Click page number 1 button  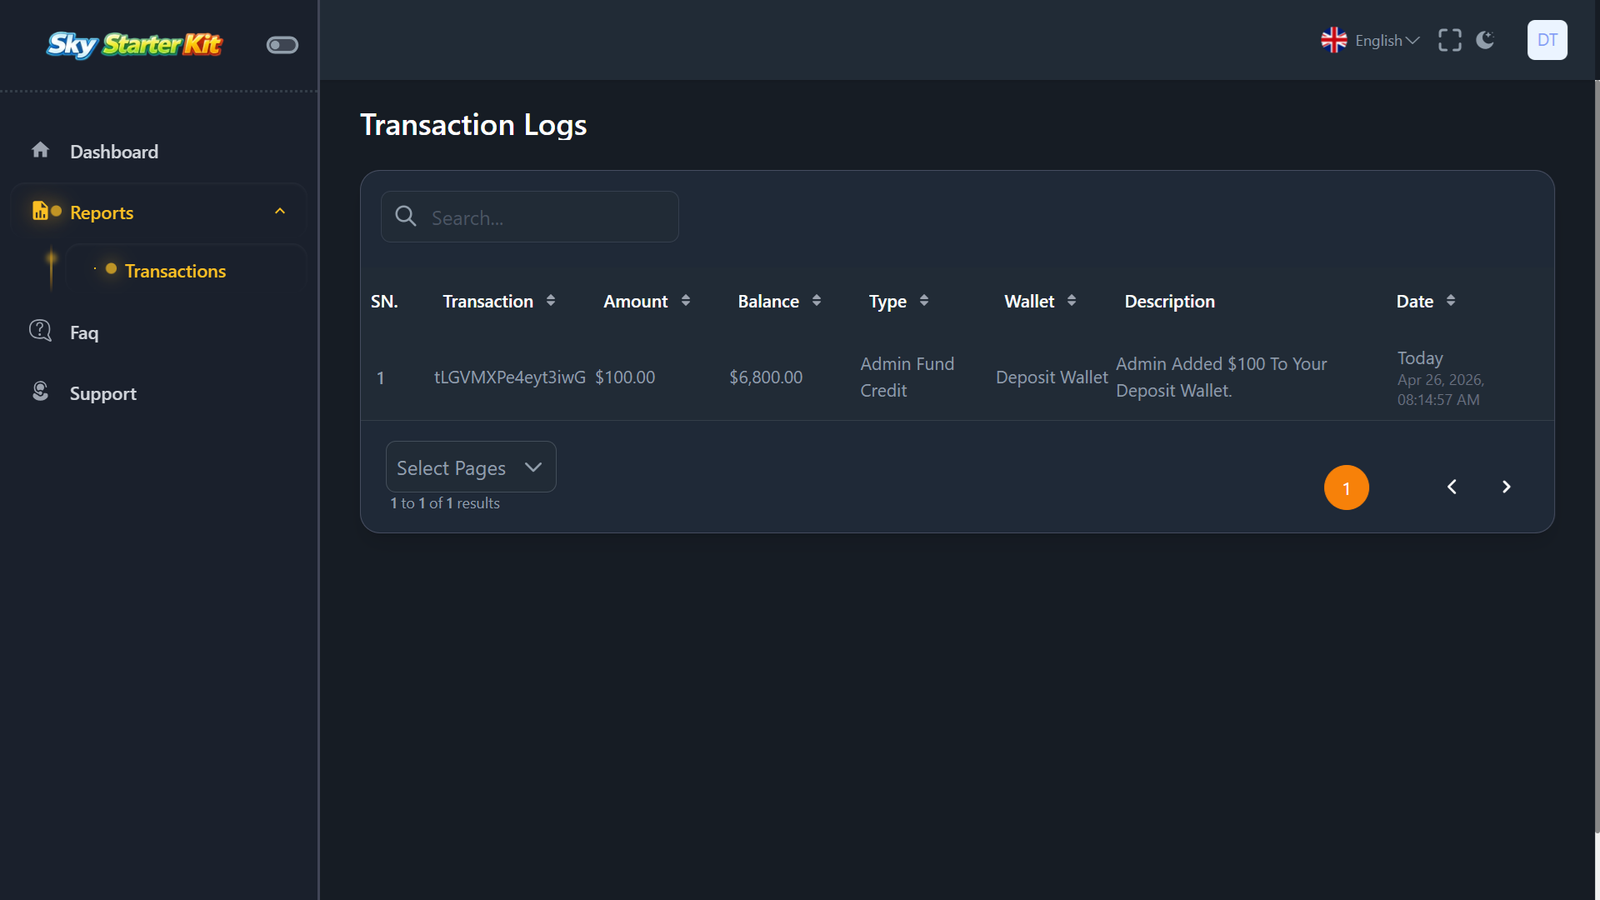click(1346, 488)
